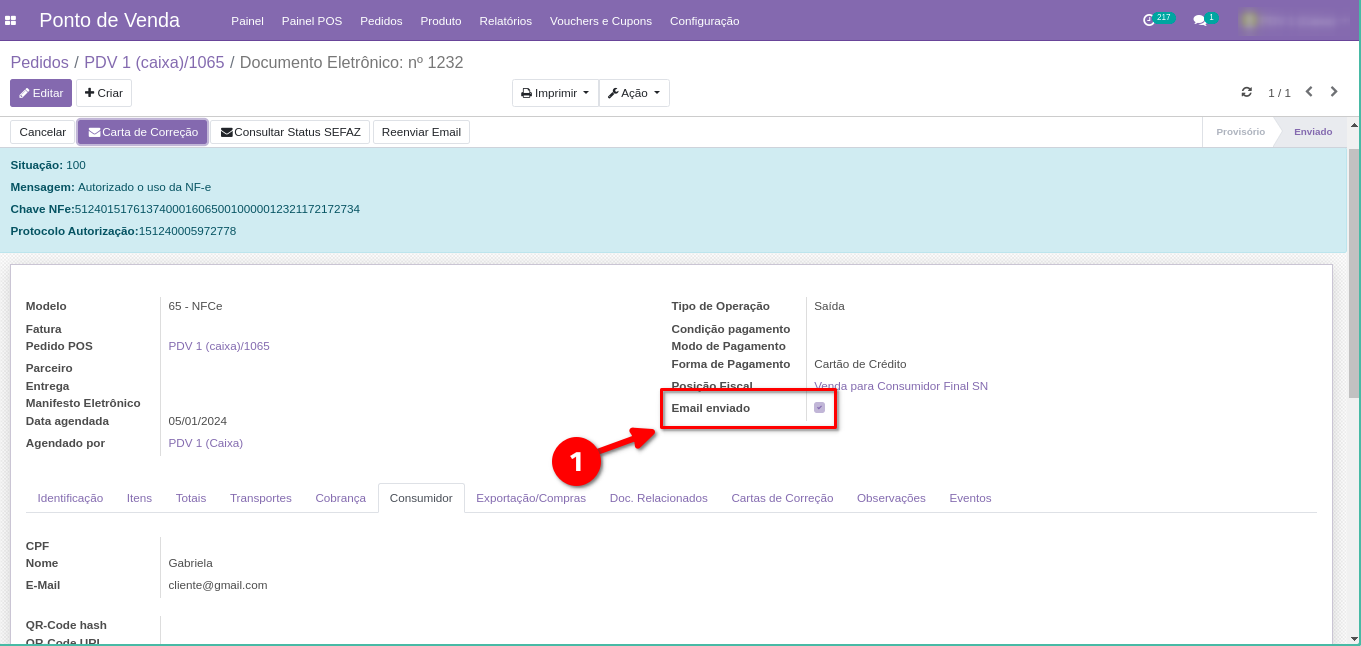Expand the Imprimir dropdown
This screenshot has height=646, width=1361.
[555, 93]
